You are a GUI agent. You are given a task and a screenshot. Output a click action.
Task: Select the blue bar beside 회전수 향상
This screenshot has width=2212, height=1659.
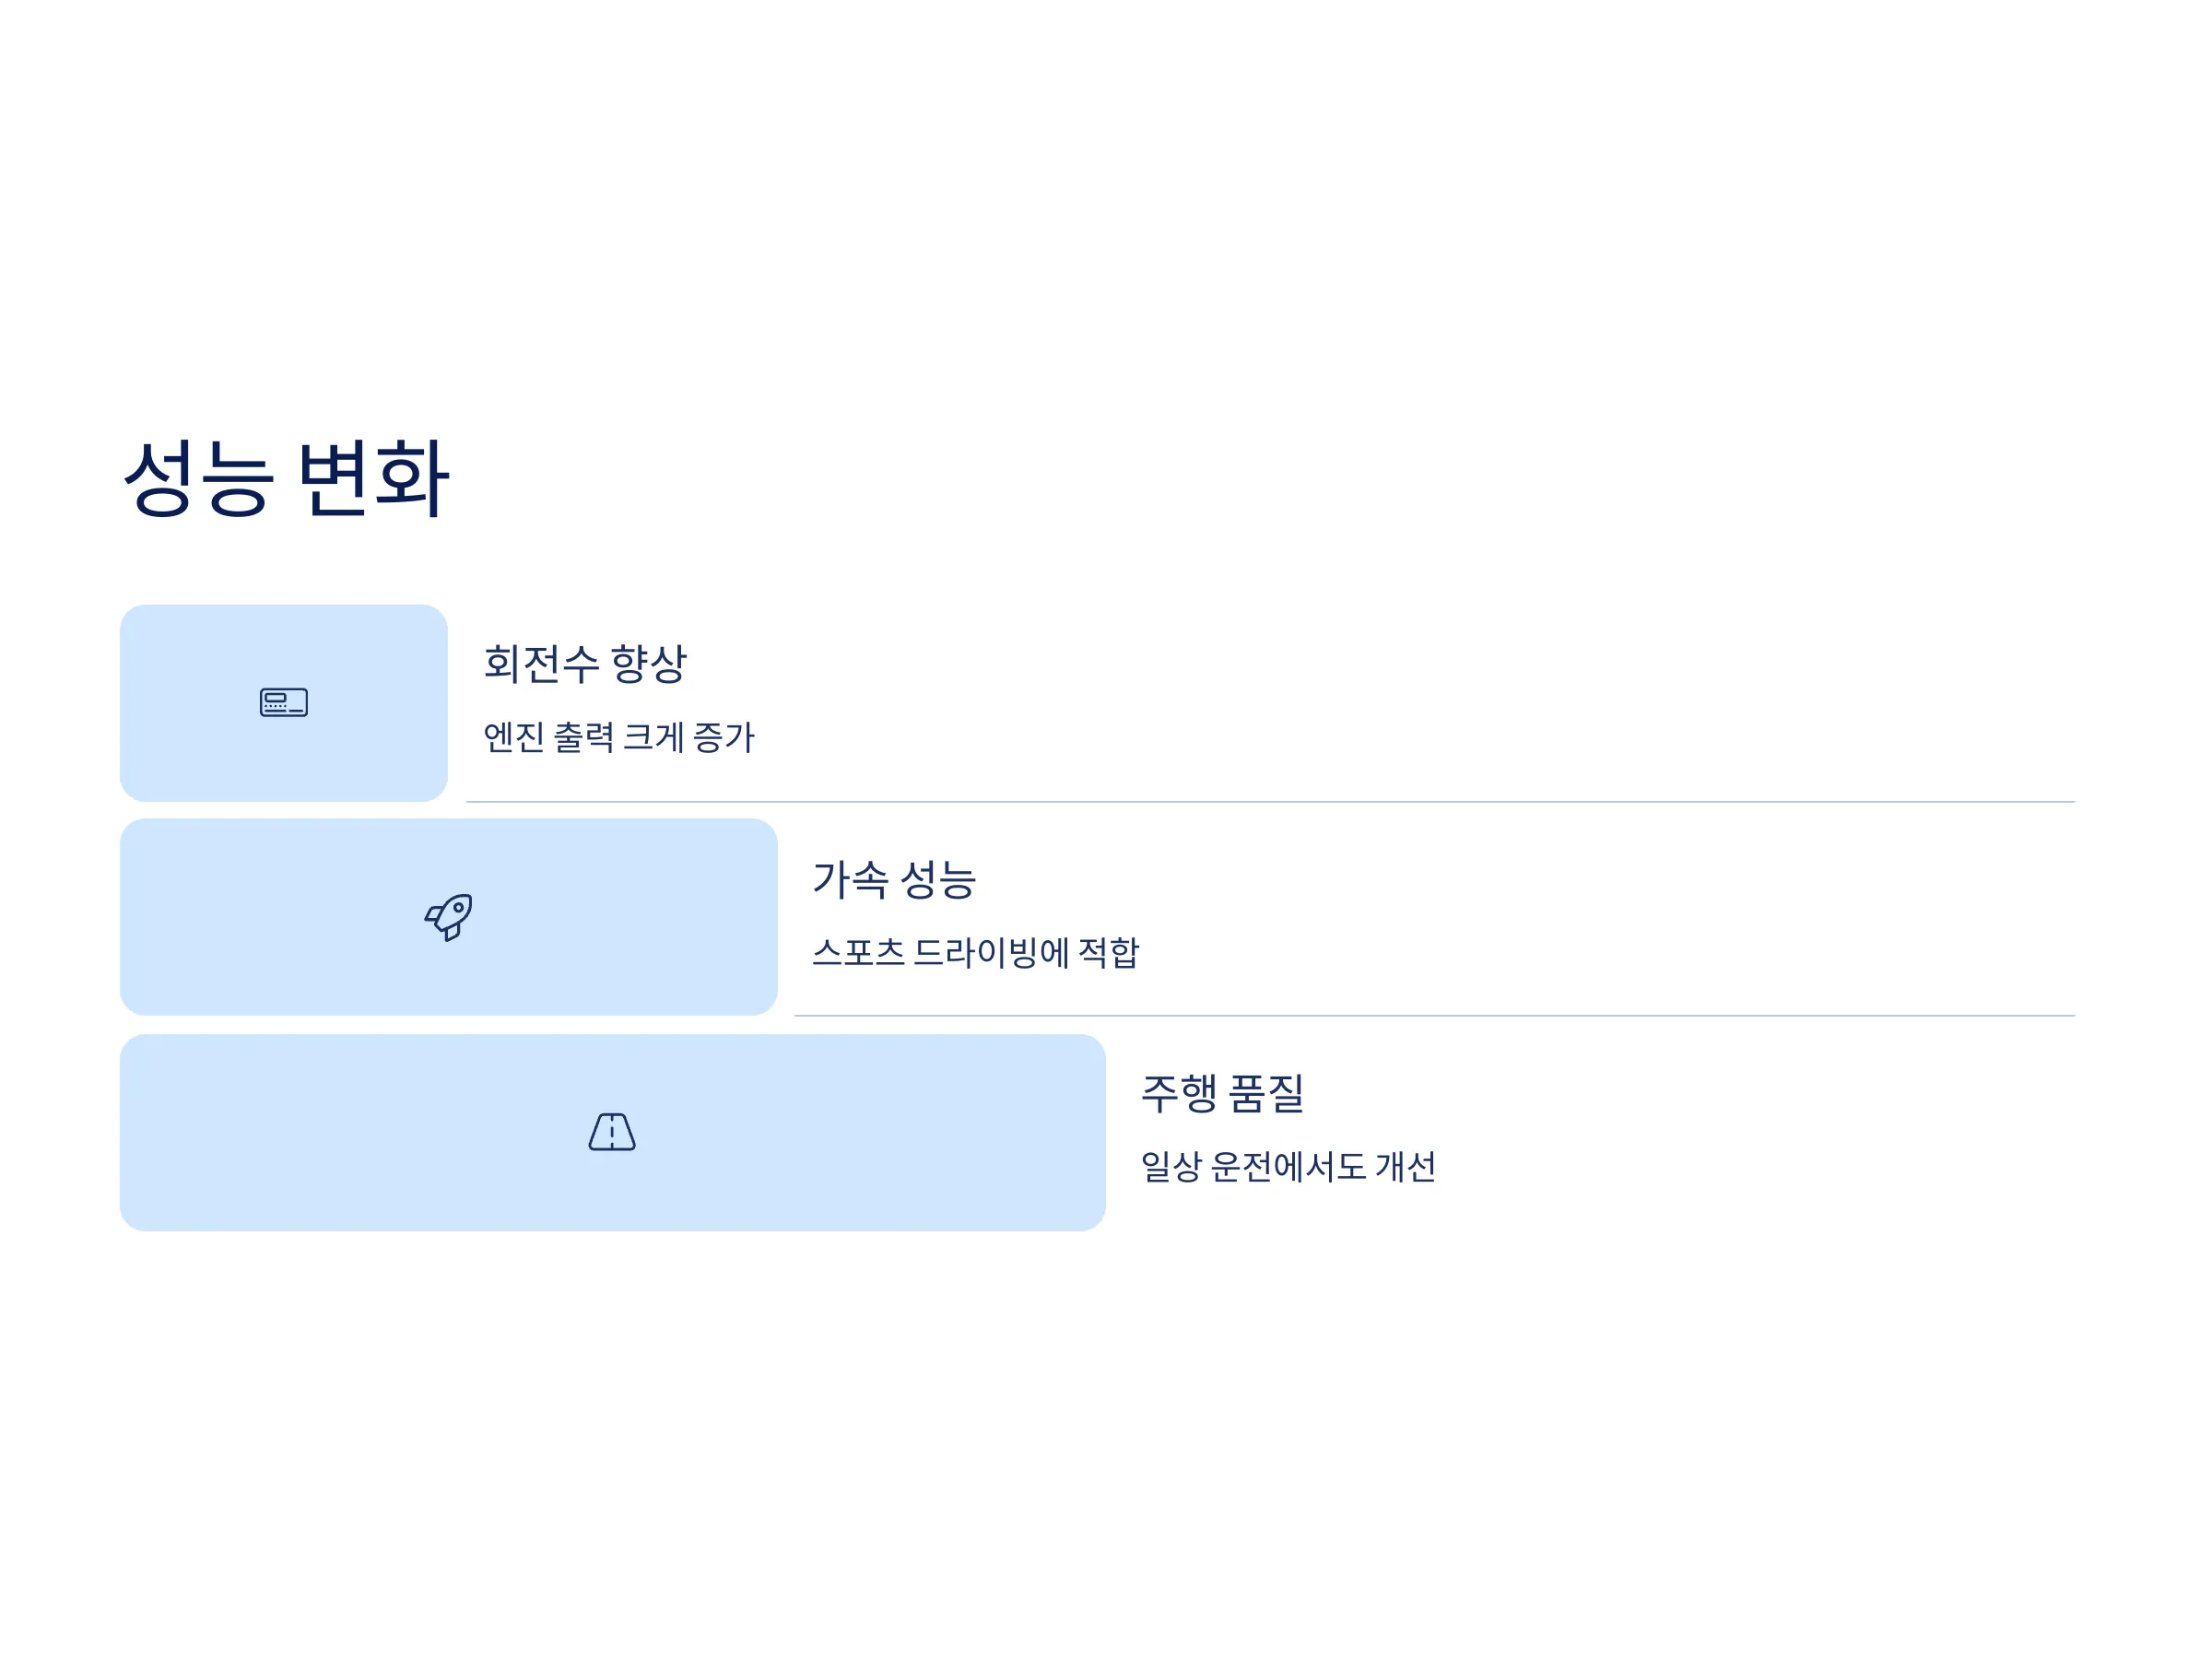(284, 702)
